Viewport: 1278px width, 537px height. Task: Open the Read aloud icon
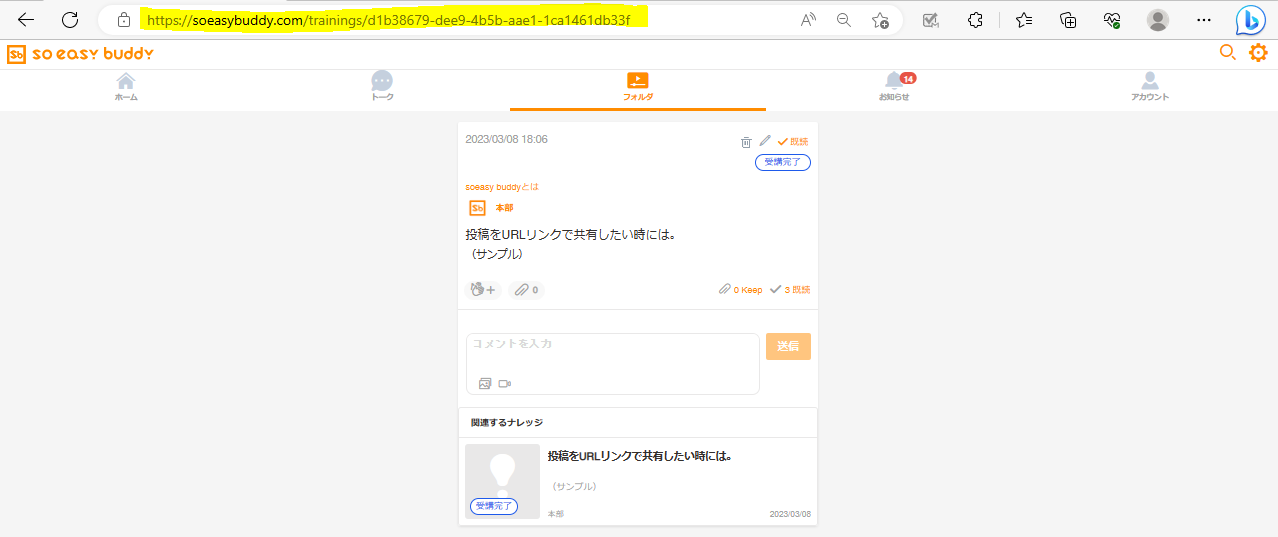(x=809, y=20)
